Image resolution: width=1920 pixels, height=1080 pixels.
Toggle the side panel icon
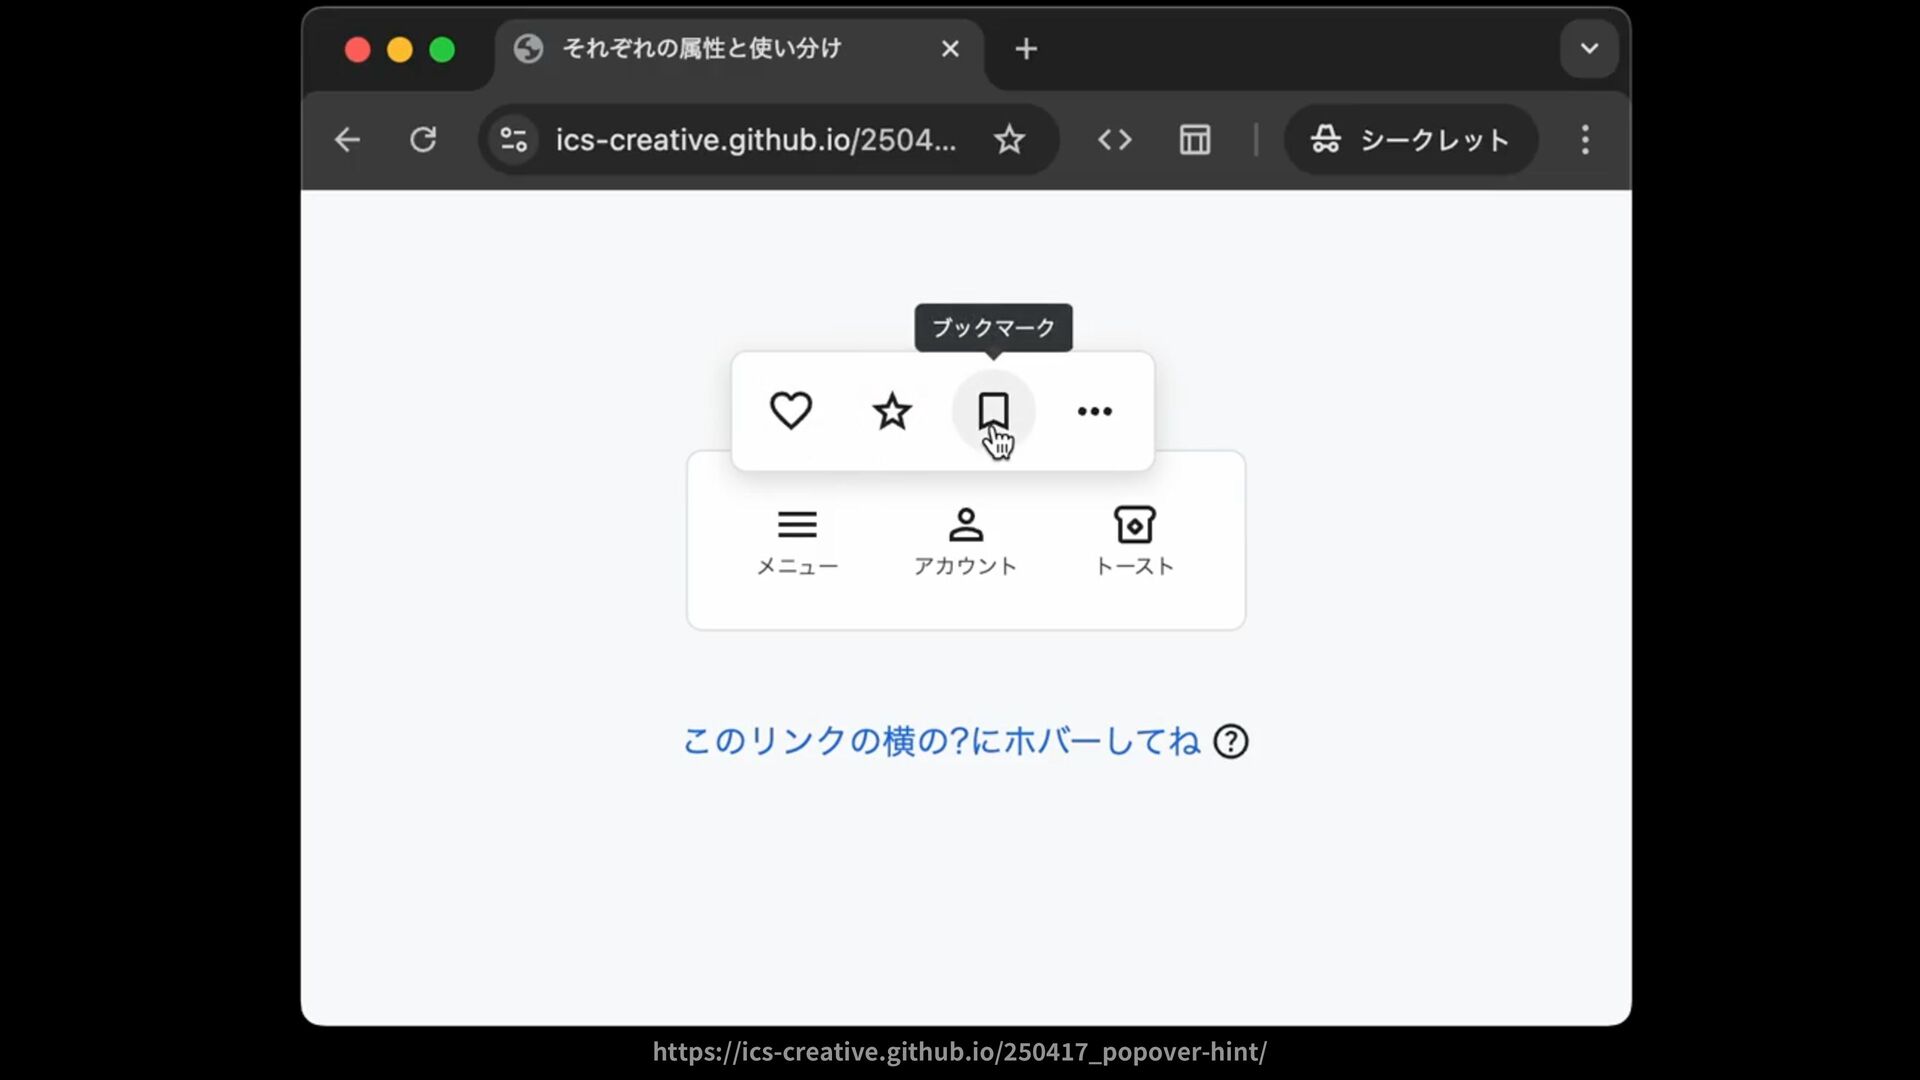(x=1194, y=140)
